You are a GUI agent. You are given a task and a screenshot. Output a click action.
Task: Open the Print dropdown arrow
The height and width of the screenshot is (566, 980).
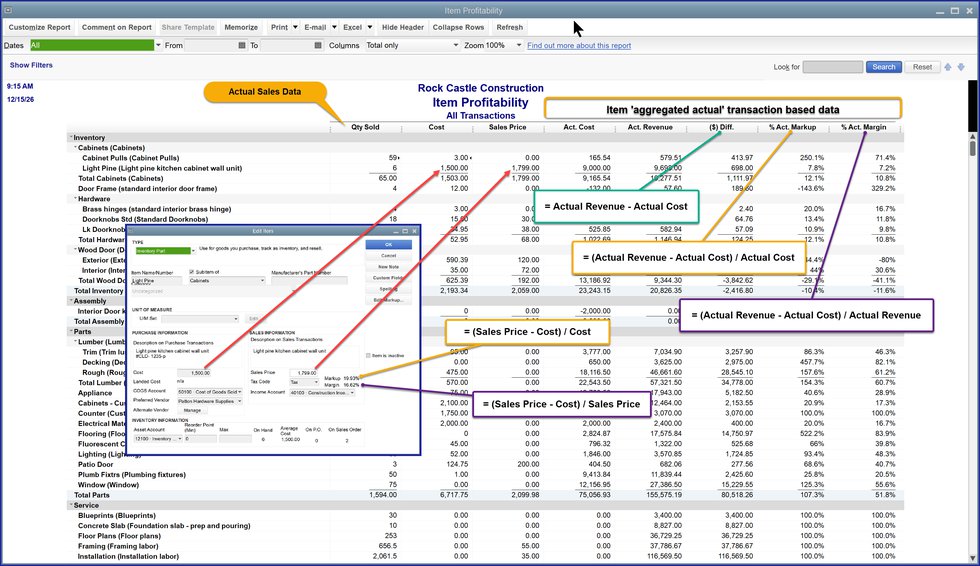294,28
